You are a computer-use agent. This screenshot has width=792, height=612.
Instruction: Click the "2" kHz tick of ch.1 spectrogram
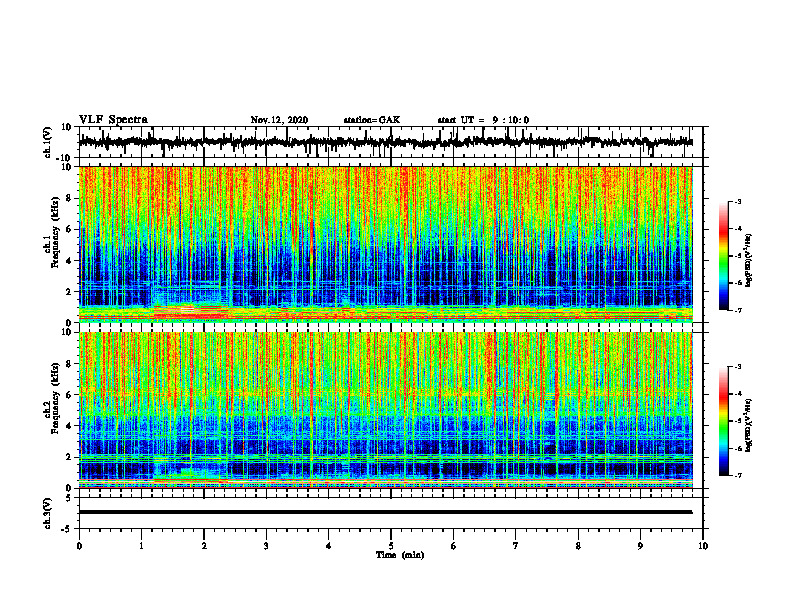point(69,291)
